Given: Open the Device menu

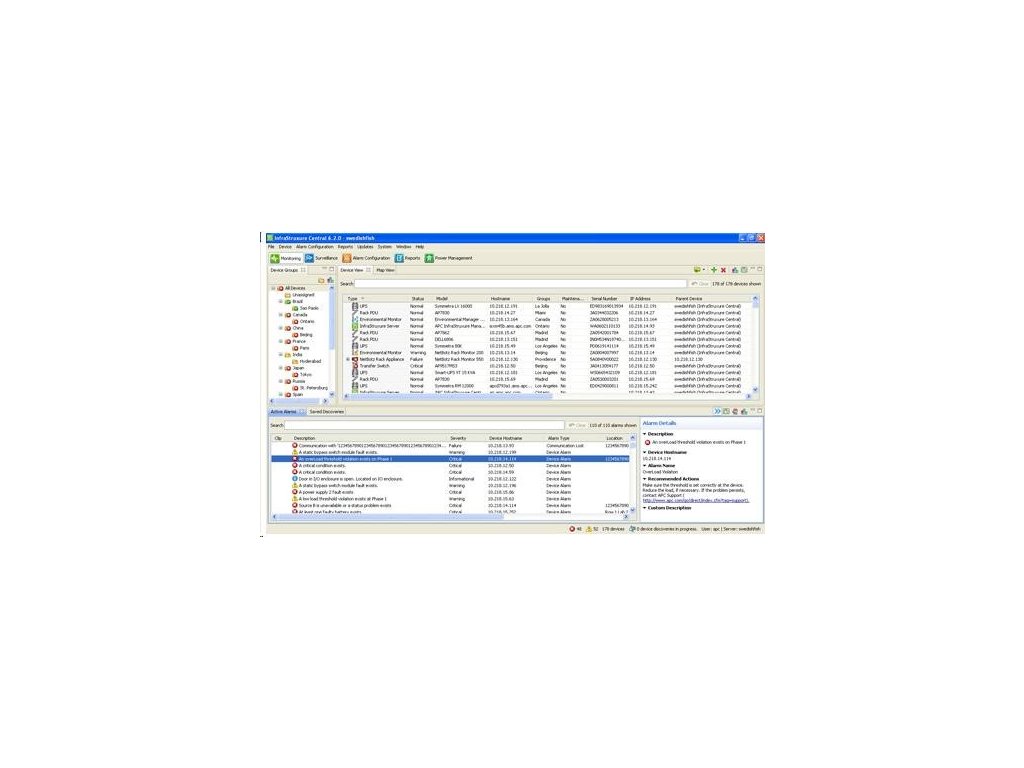Looking at the screenshot, I should (x=285, y=247).
